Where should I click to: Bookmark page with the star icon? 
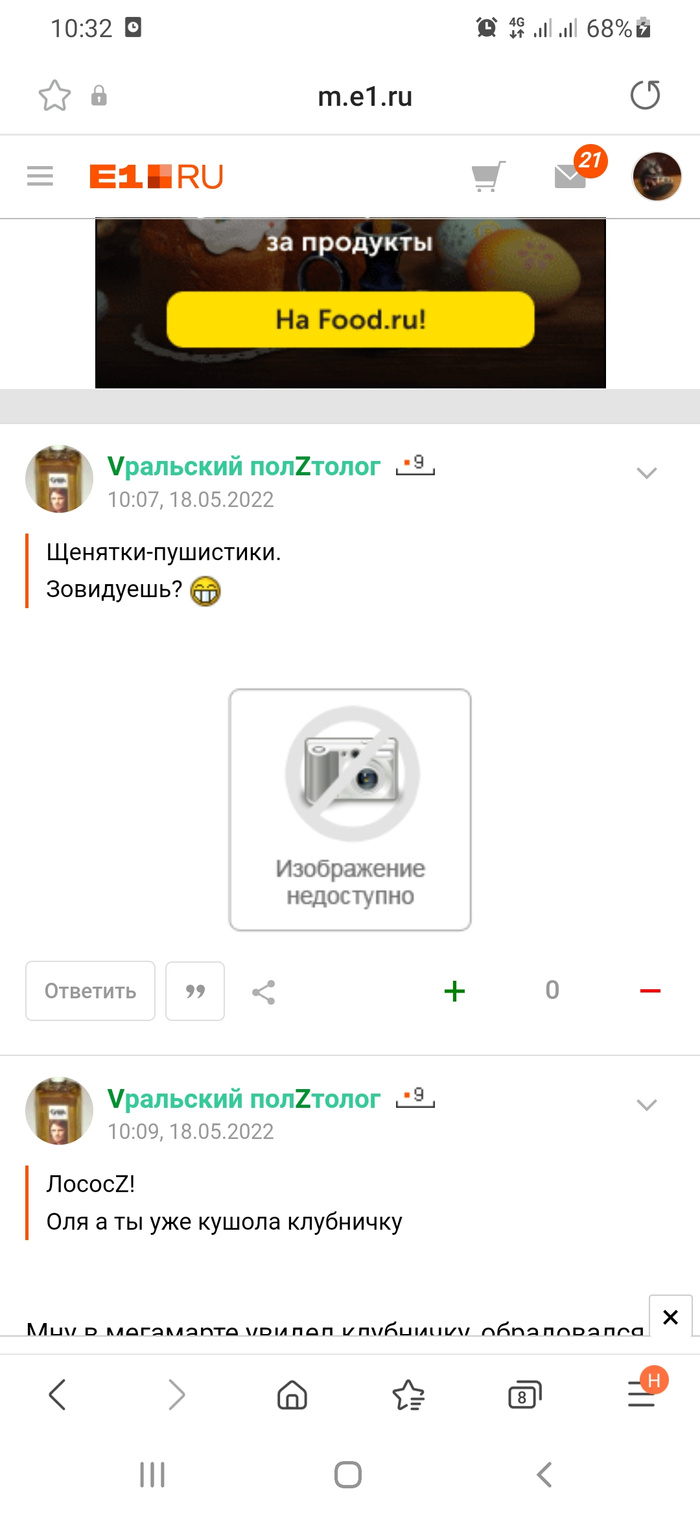(55, 96)
